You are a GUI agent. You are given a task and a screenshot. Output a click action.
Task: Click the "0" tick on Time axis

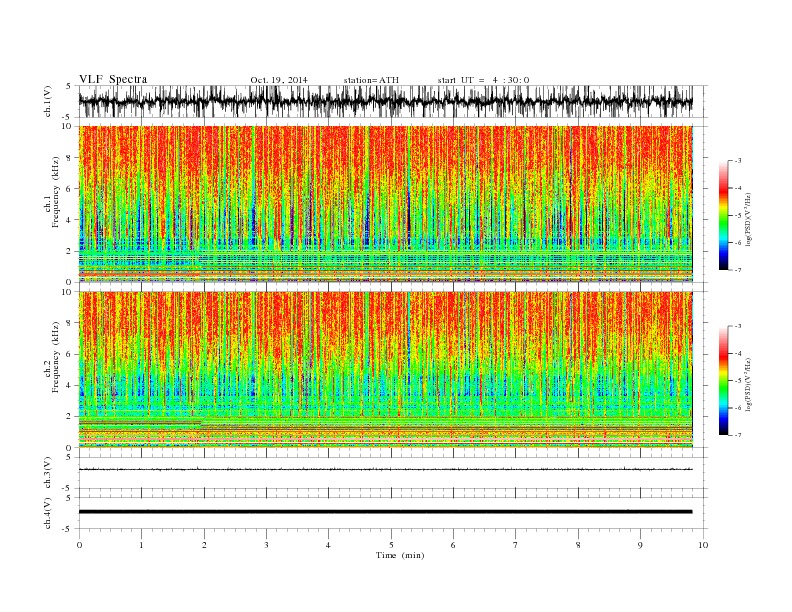[x=79, y=545]
